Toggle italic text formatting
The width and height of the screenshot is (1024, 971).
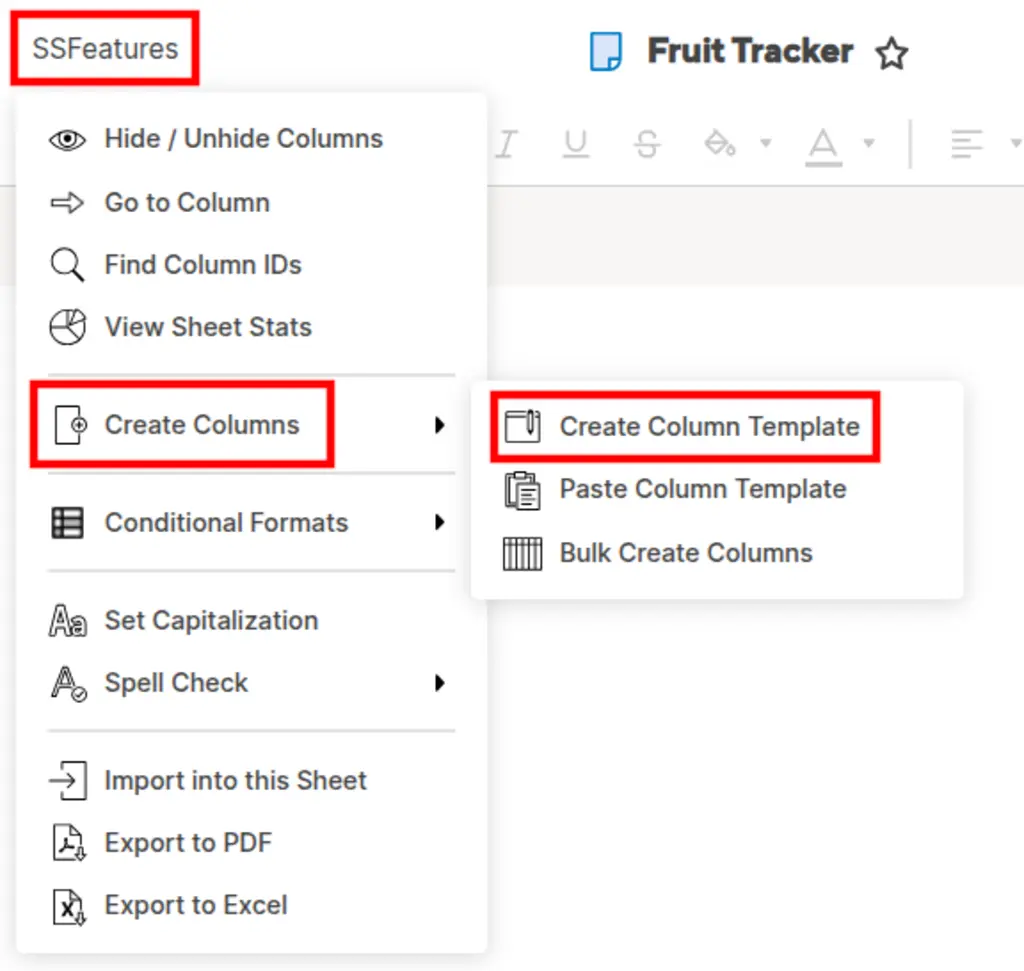click(x=507, y=144)
